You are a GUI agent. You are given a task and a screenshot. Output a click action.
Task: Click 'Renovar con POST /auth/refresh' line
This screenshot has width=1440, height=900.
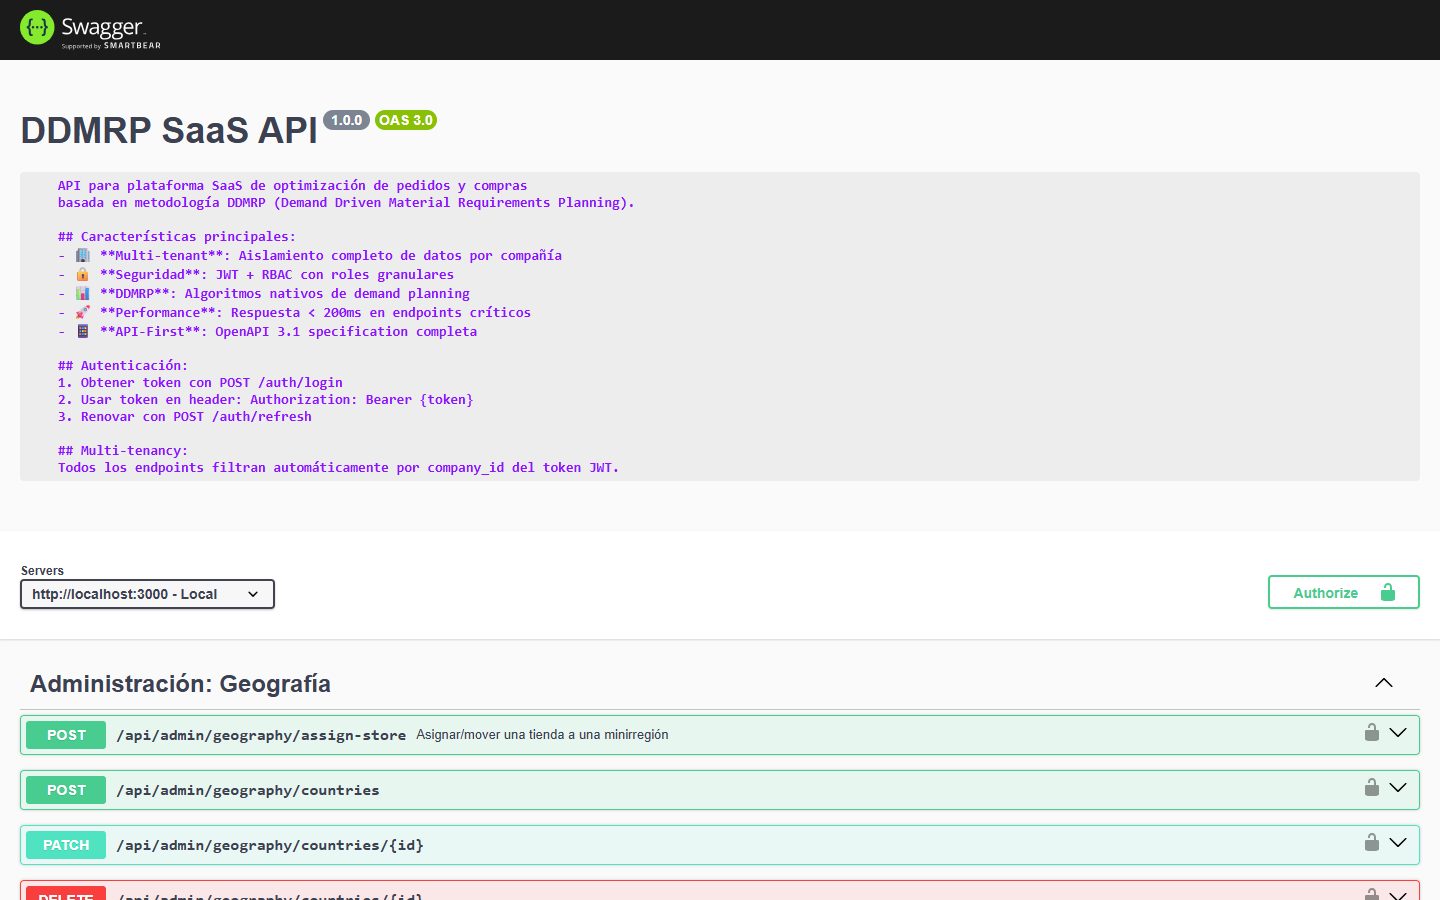click(185, 416)
